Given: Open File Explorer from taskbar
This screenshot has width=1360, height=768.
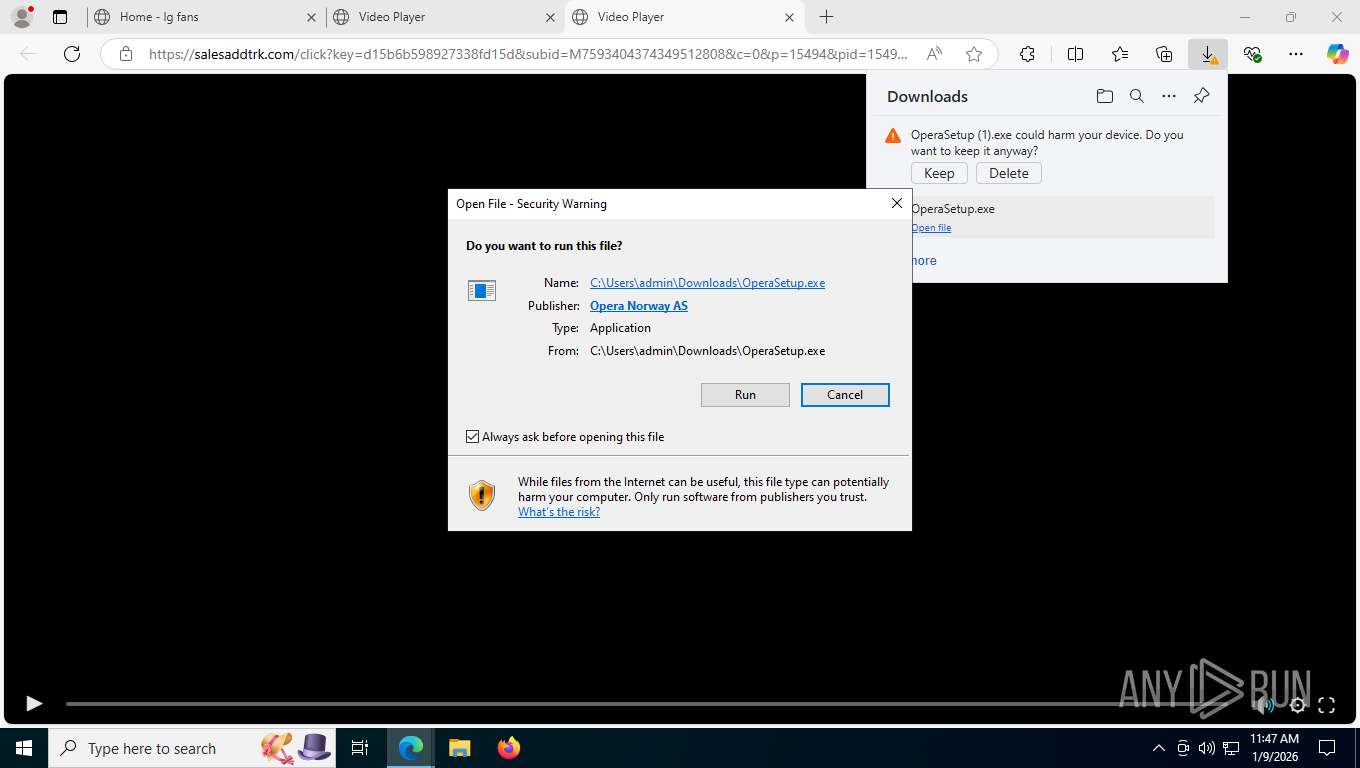Looking at the screenshot, I should (460, 748).
